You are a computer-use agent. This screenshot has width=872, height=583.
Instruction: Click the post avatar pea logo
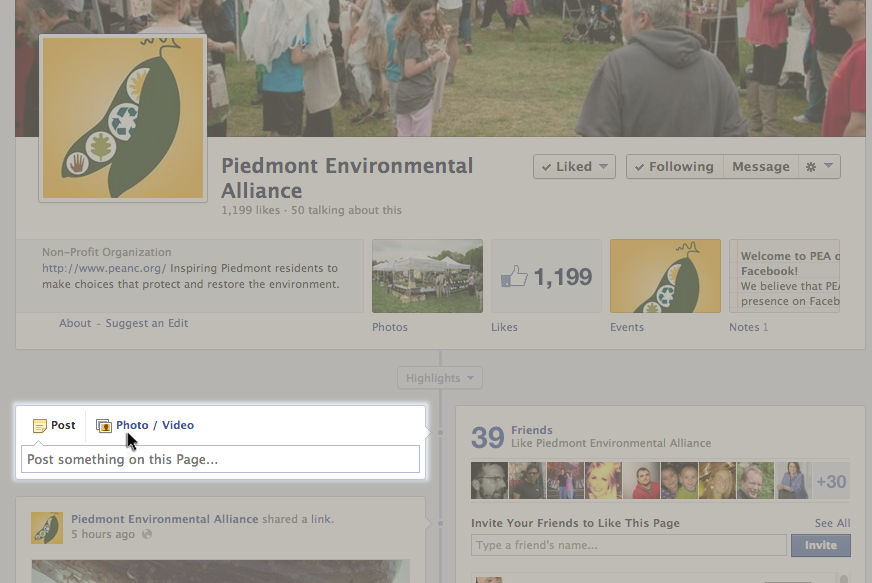pyautogui.click(x=47, y=528)
